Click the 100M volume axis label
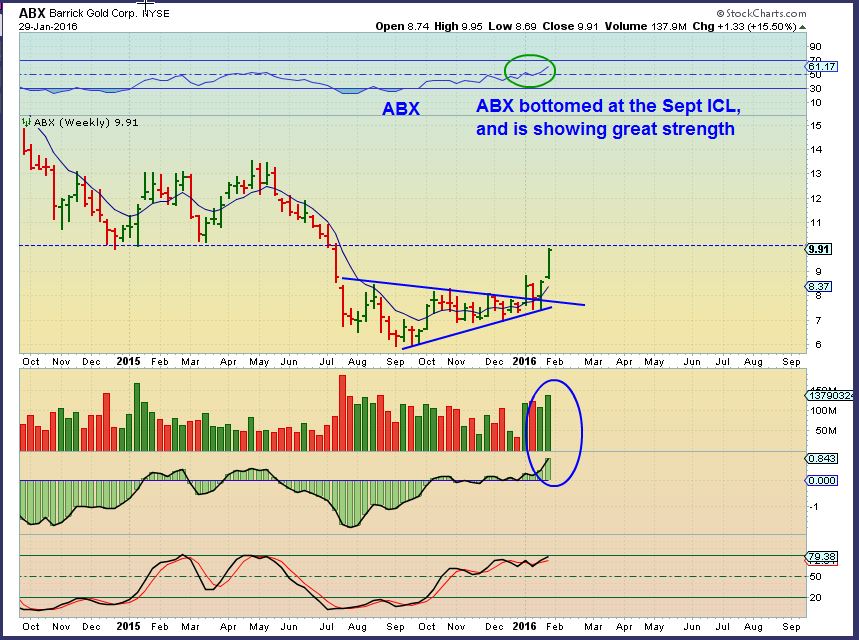859x640 pixels. pos(823,411)
